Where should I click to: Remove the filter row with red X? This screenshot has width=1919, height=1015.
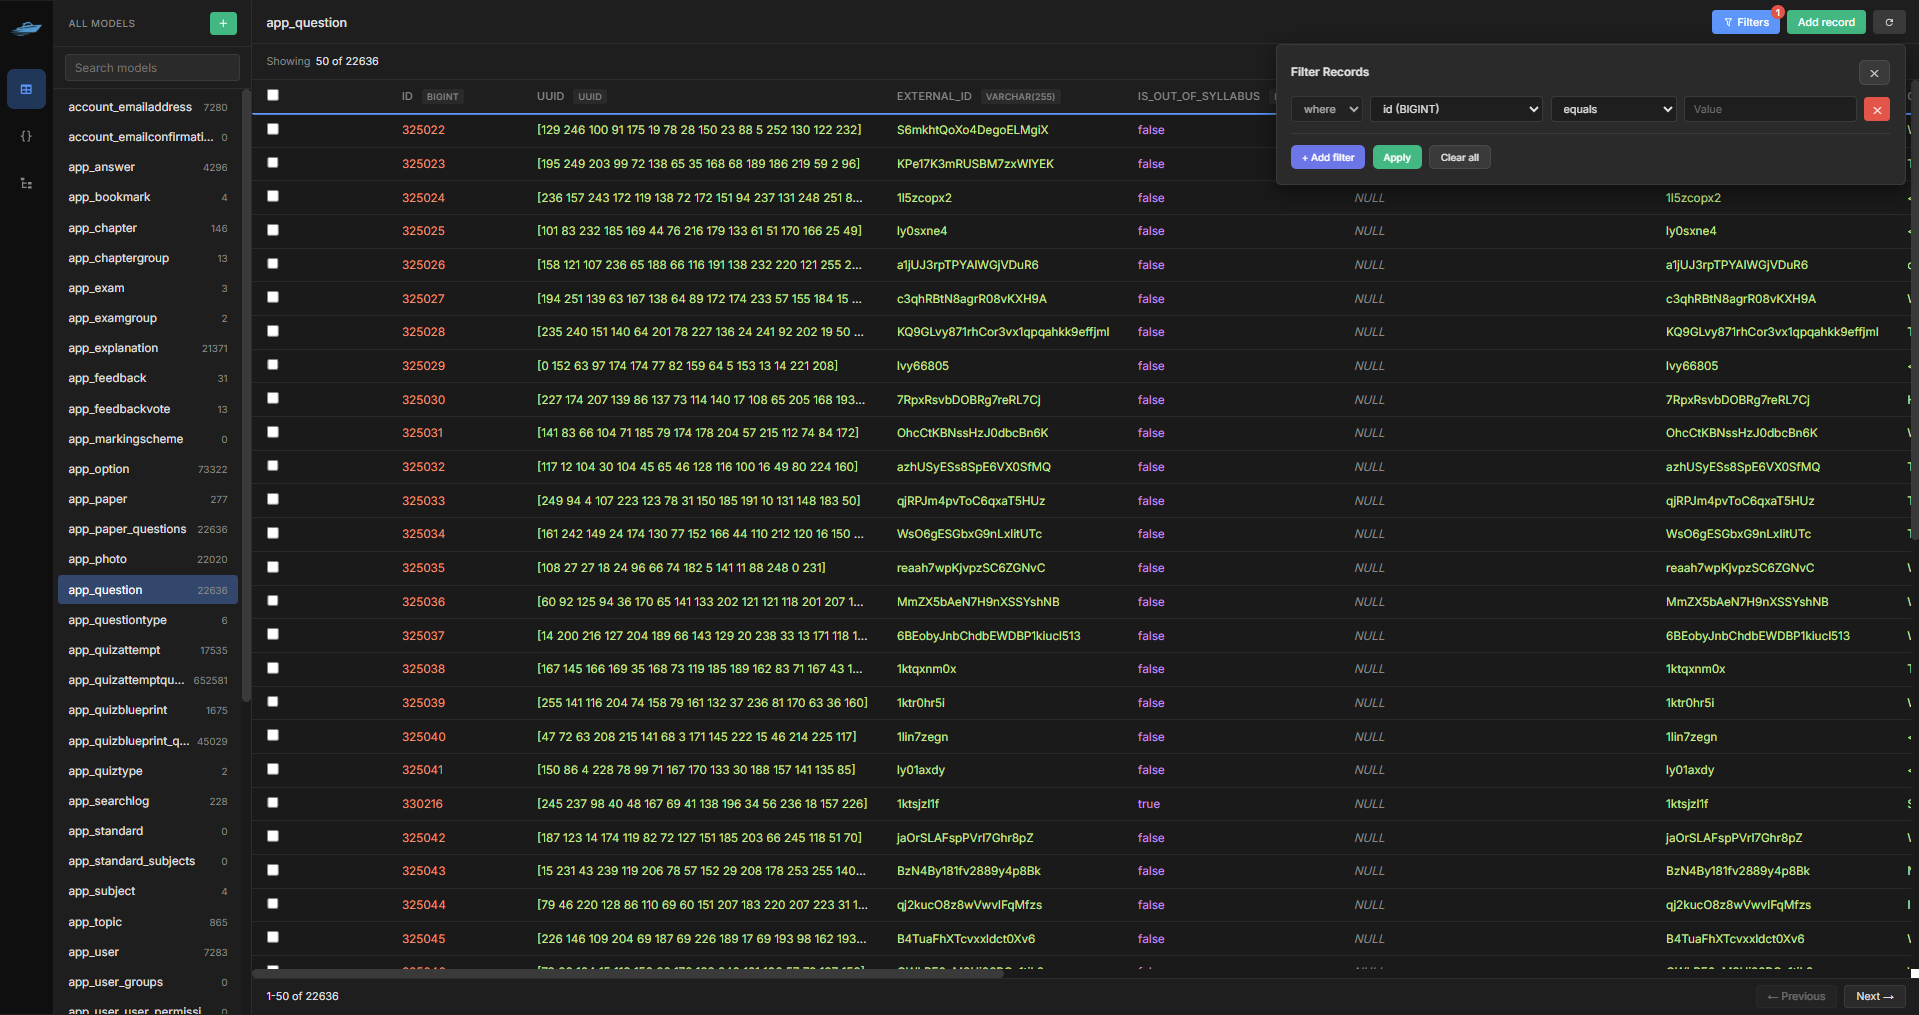pyautogui.click(x=1876, y=109)
